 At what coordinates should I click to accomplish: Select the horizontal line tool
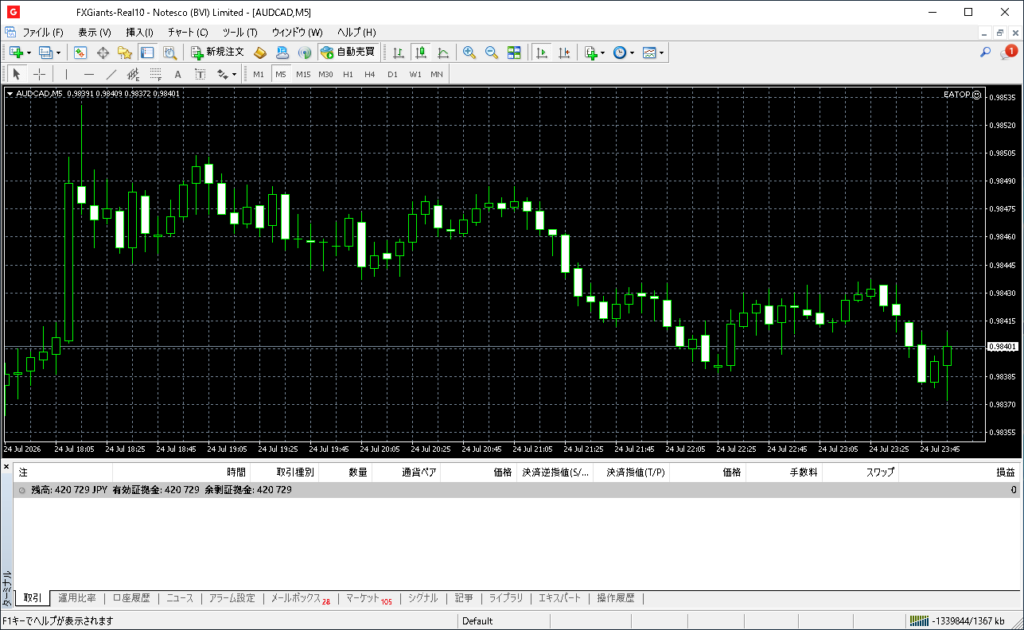tap(89, 74)
